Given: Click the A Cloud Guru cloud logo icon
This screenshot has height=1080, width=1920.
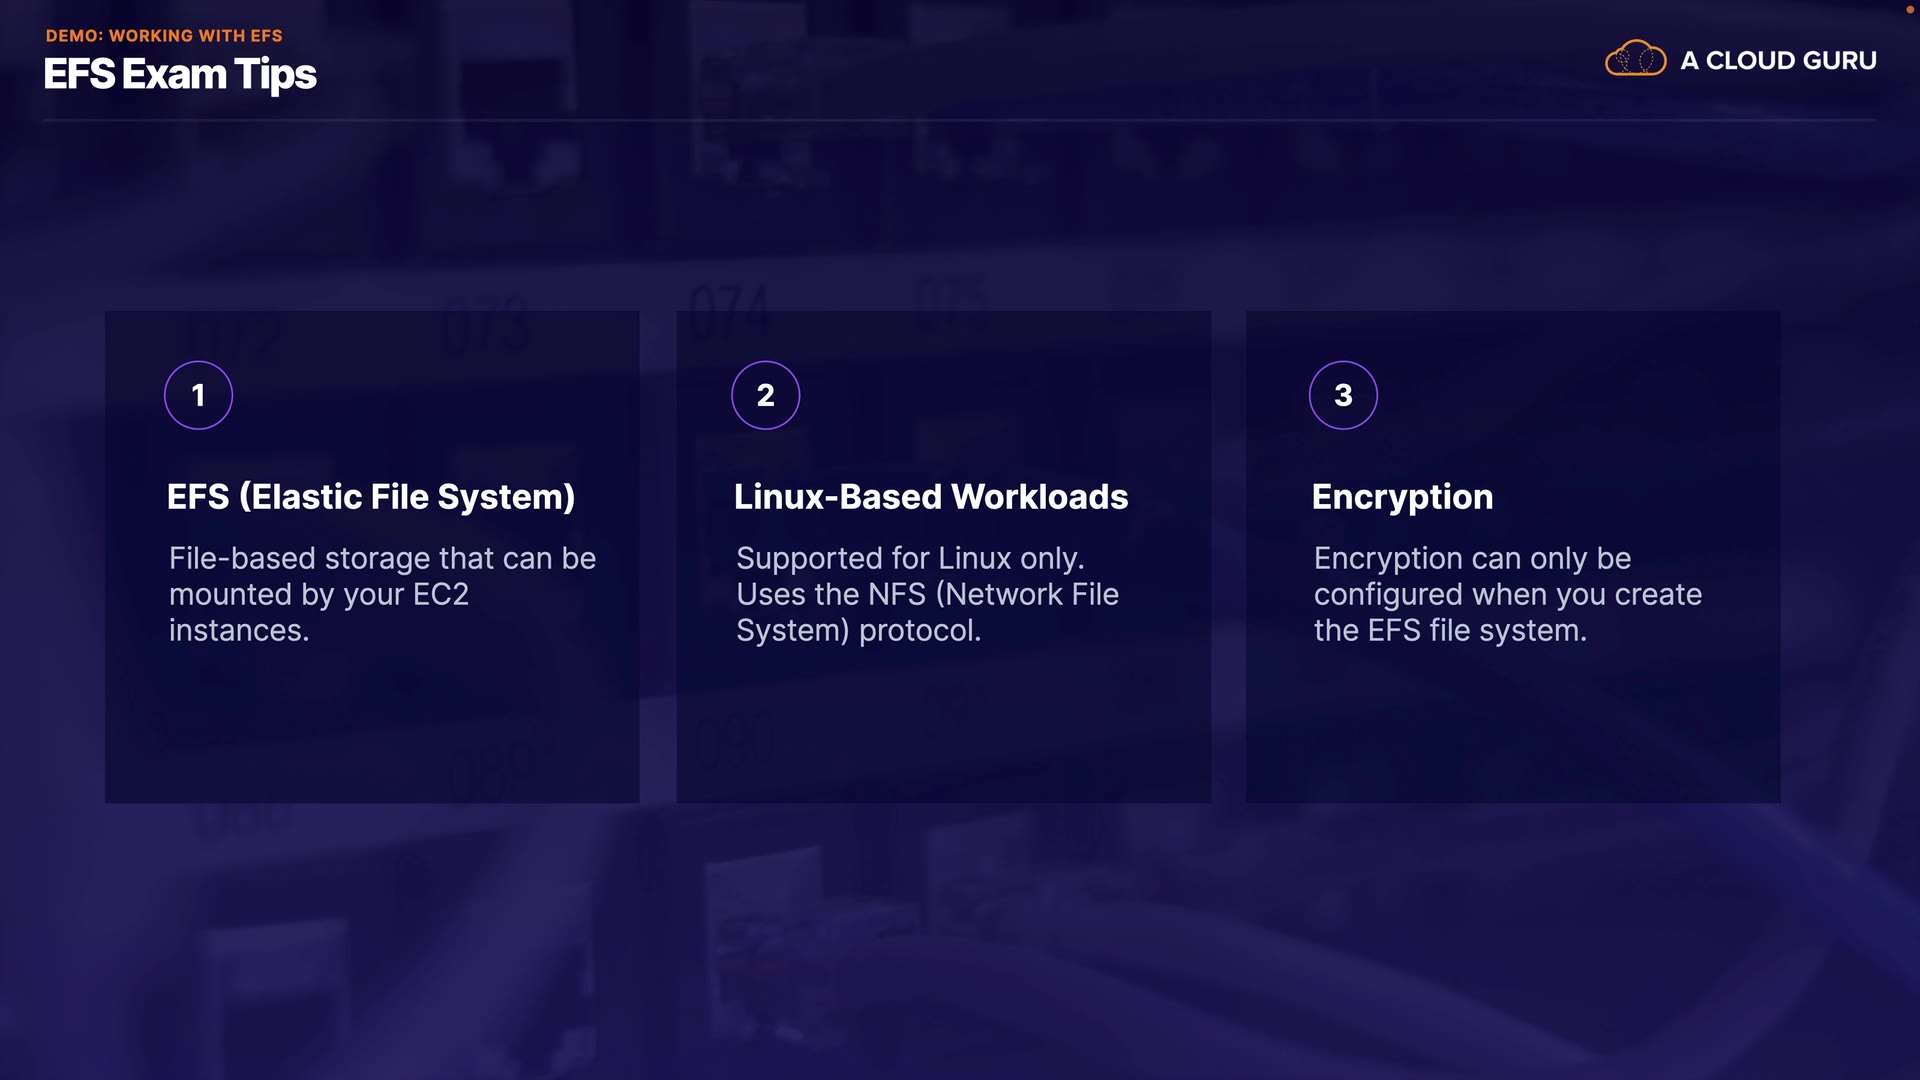Looking at the screenshot, I should click(x=1635, y=59).
